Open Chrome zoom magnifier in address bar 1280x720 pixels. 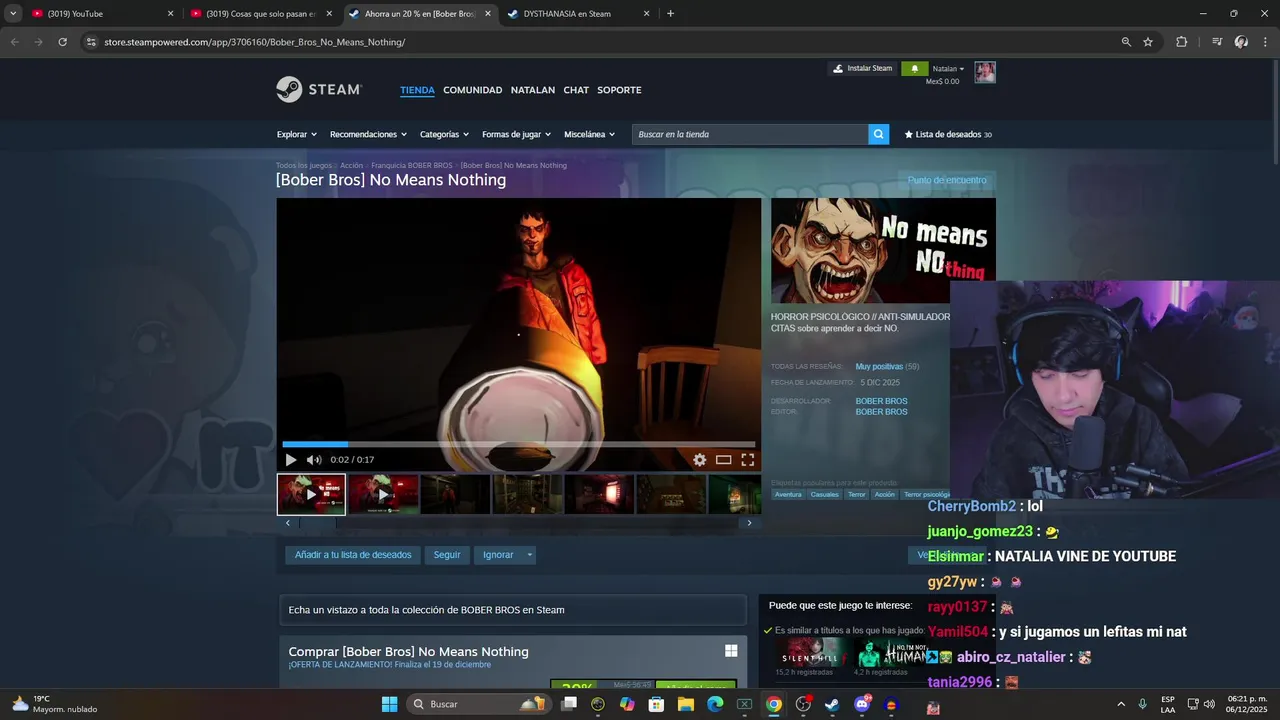click(1126, 42)
